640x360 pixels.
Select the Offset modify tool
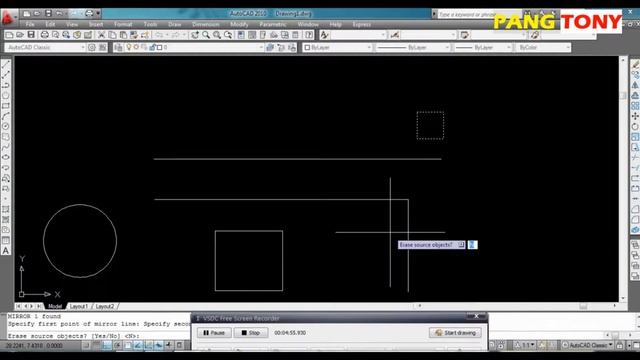(635, 96)
